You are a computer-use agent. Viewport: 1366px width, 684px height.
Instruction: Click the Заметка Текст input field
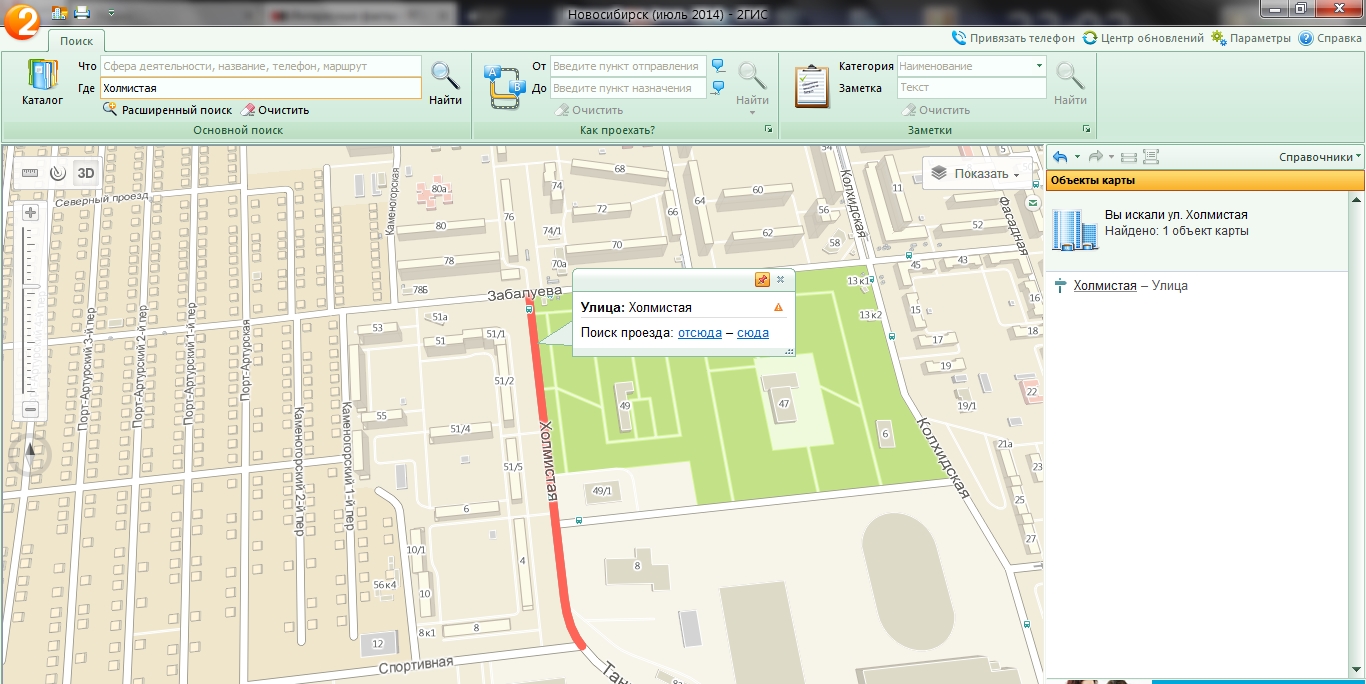[972, 88]
